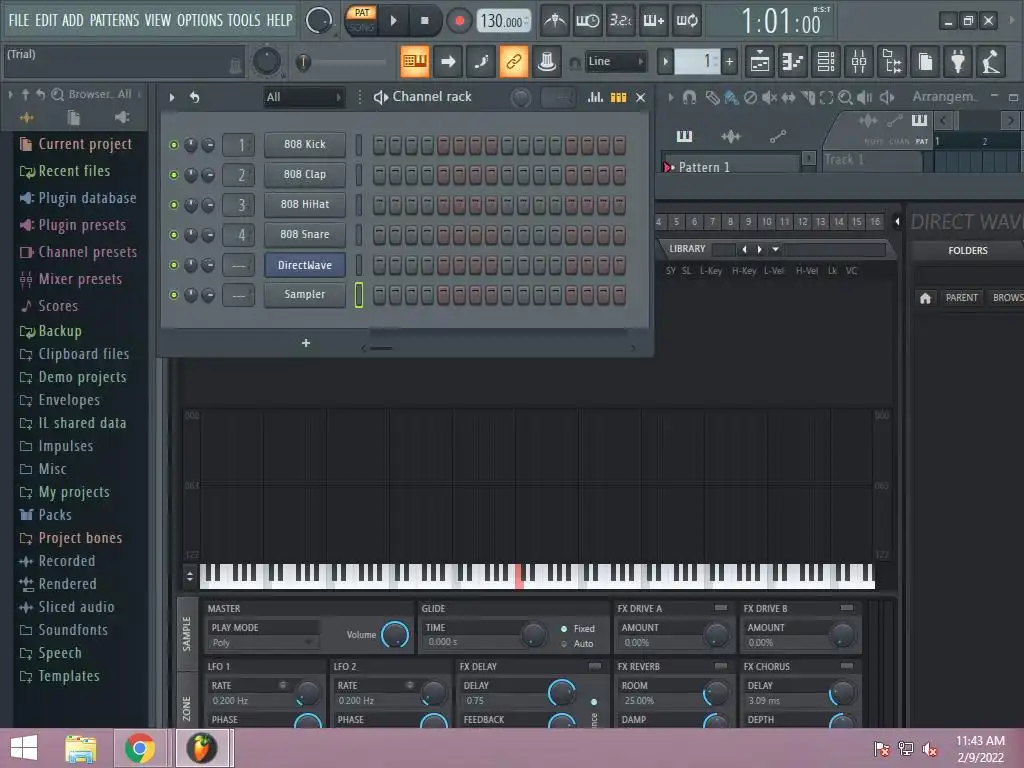Adjust the DirectWave master Volume knob
The width and height of the screenshot is (1024, 768).
click(394, 634)
